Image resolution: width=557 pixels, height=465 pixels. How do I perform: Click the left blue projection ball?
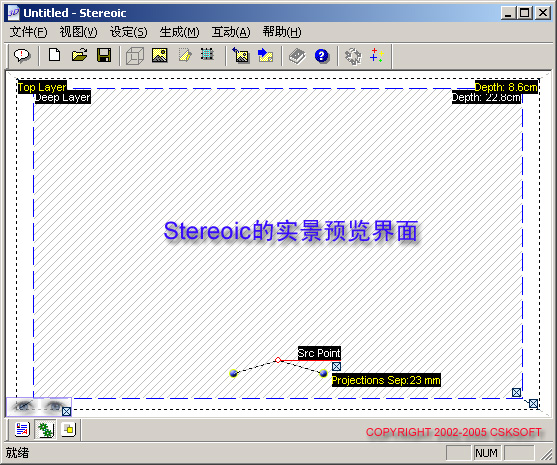coord(233,373)
